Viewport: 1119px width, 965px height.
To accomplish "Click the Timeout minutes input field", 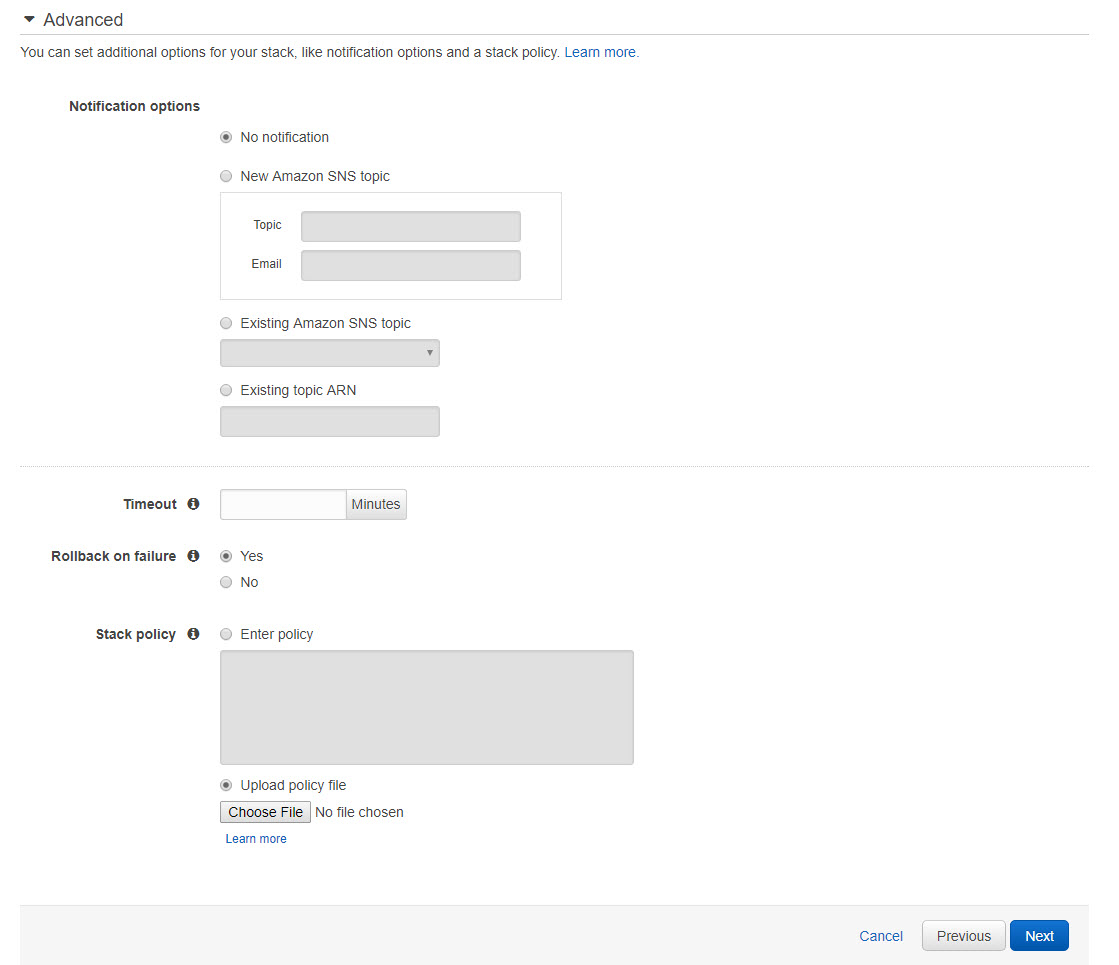I will pyautogui.click(x=283, y=504).
